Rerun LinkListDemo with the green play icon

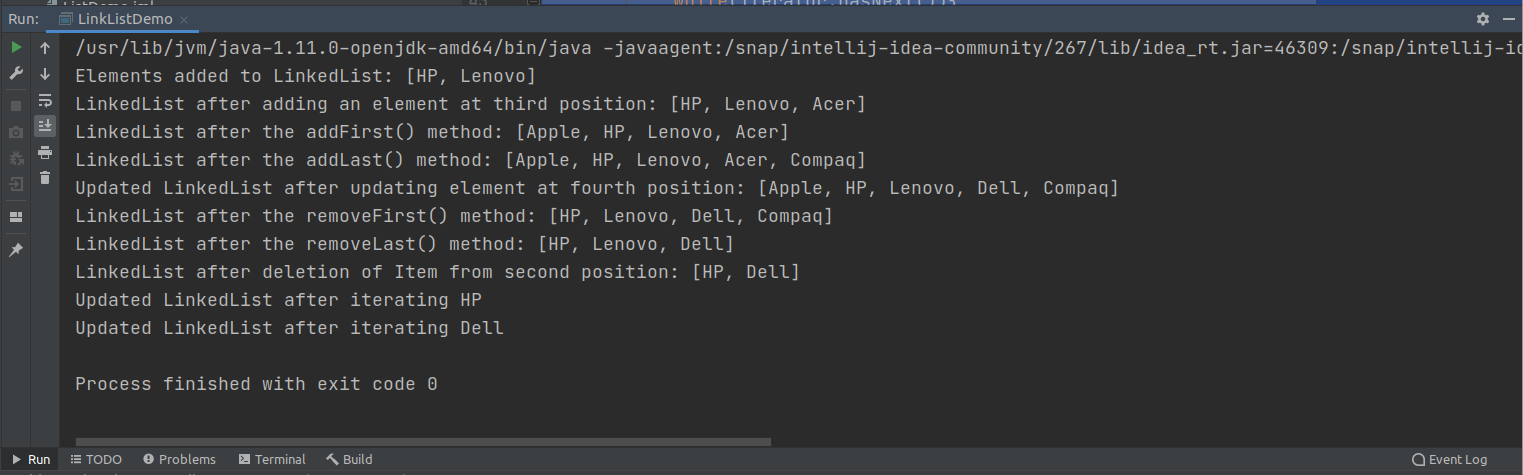tap(16, 48)
